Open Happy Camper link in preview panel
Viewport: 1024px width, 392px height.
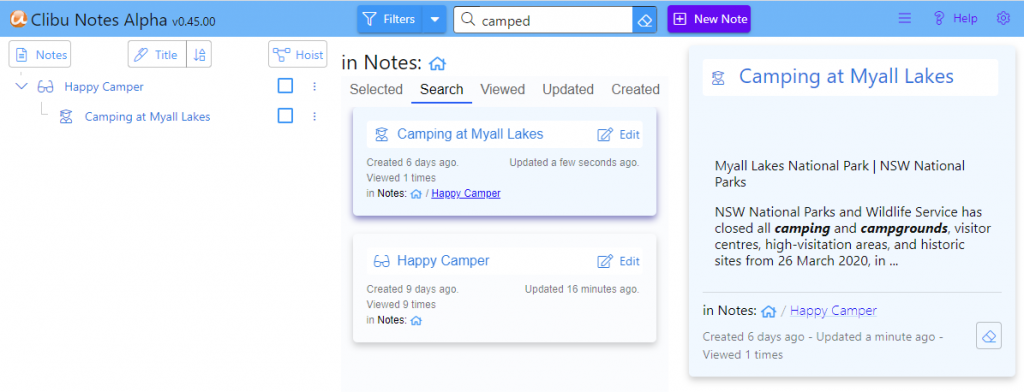(x=833, y=311)
